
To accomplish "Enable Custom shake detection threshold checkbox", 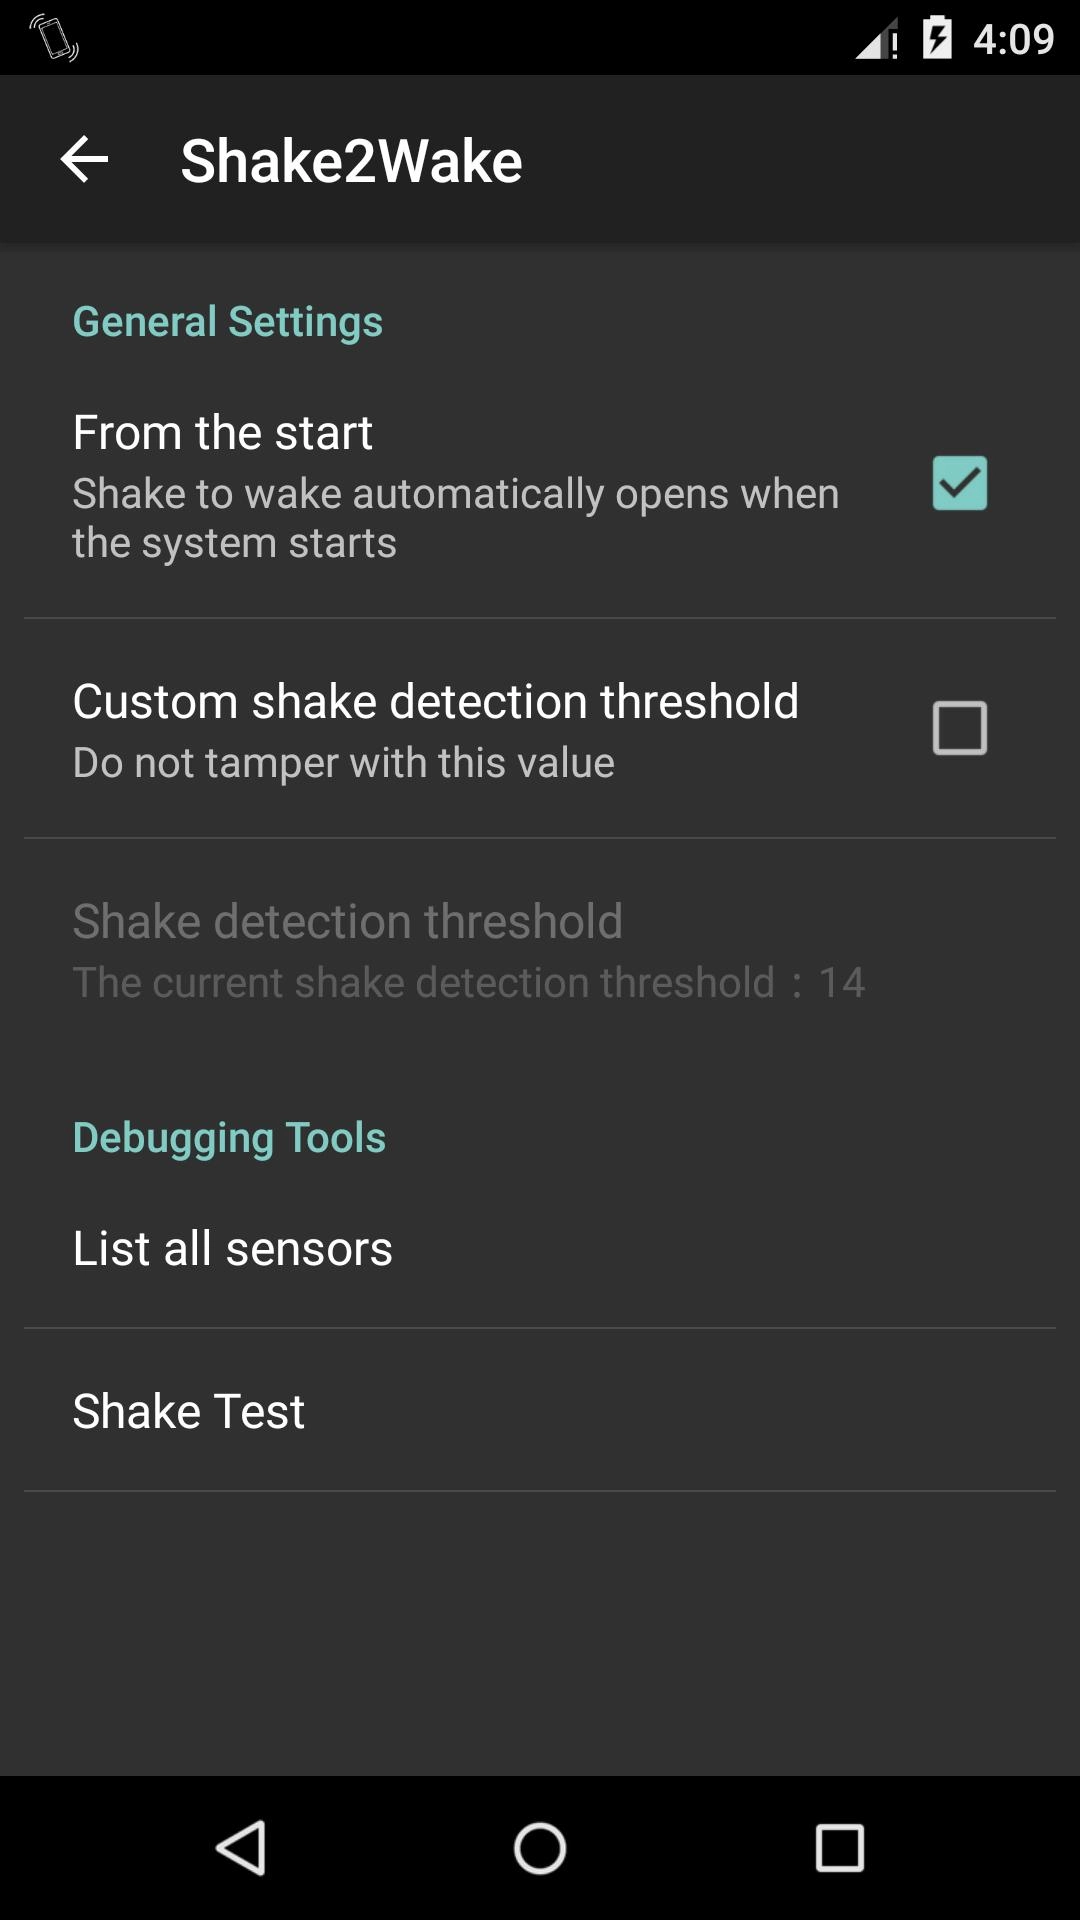I will [959, 728].
